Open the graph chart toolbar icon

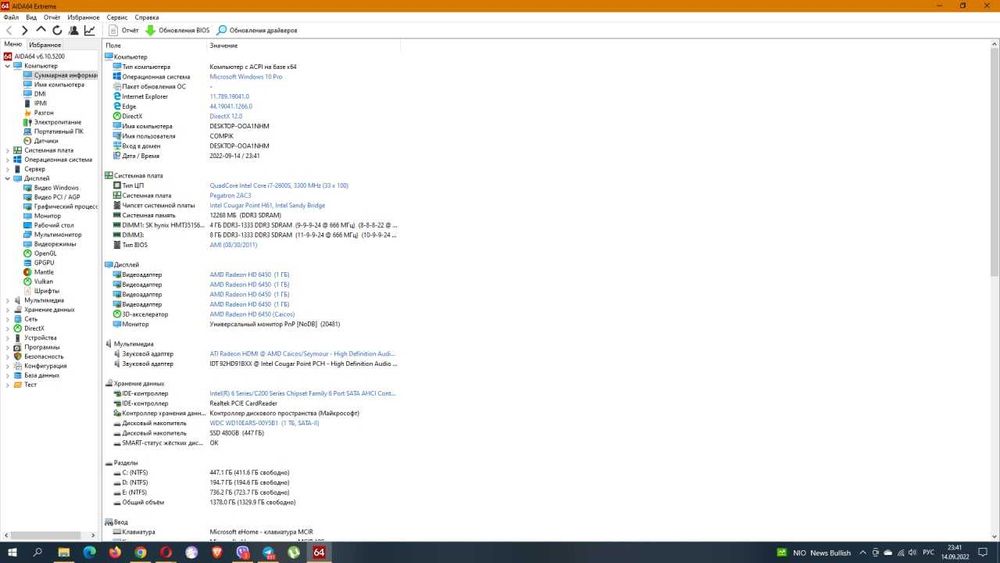89,30
